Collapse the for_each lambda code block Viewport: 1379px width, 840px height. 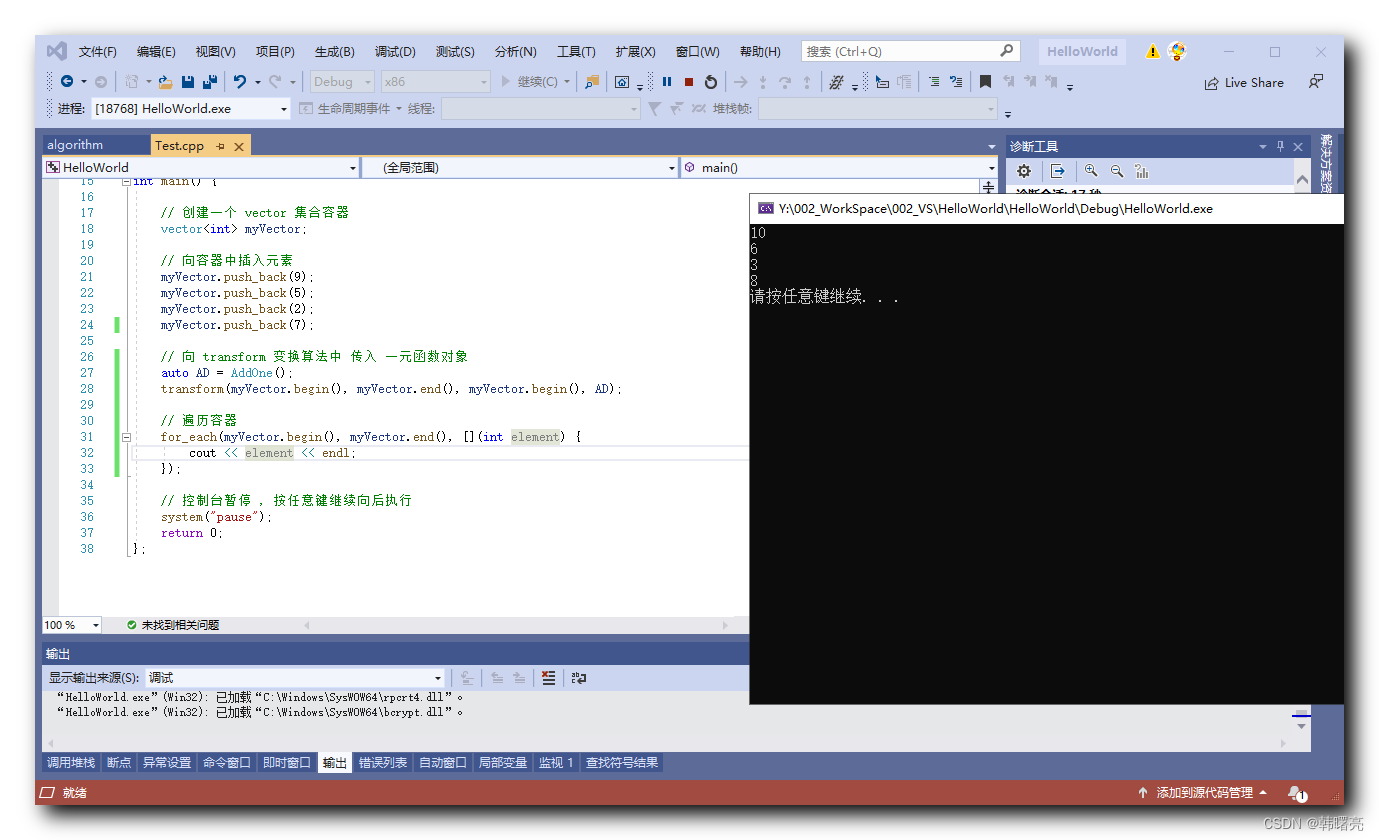coord(126,436)
